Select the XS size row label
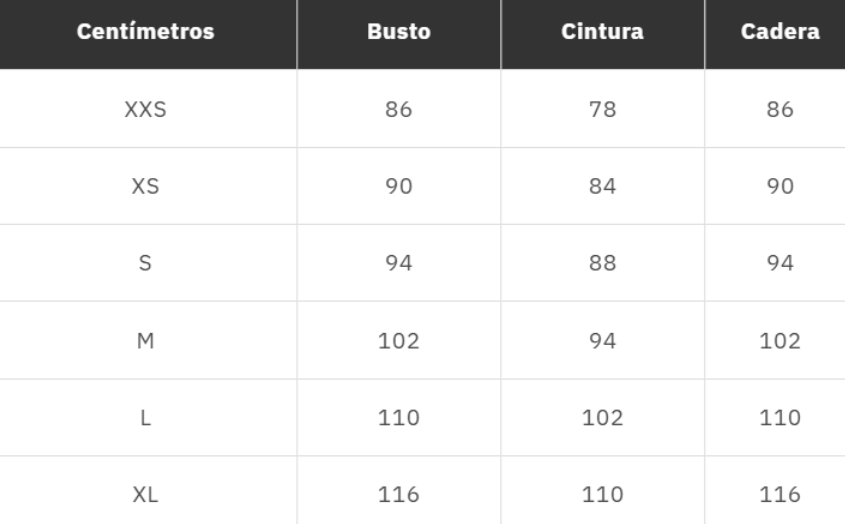Viewport: 845px width, 524px height. pyautogui.click(x=147, y=187)
